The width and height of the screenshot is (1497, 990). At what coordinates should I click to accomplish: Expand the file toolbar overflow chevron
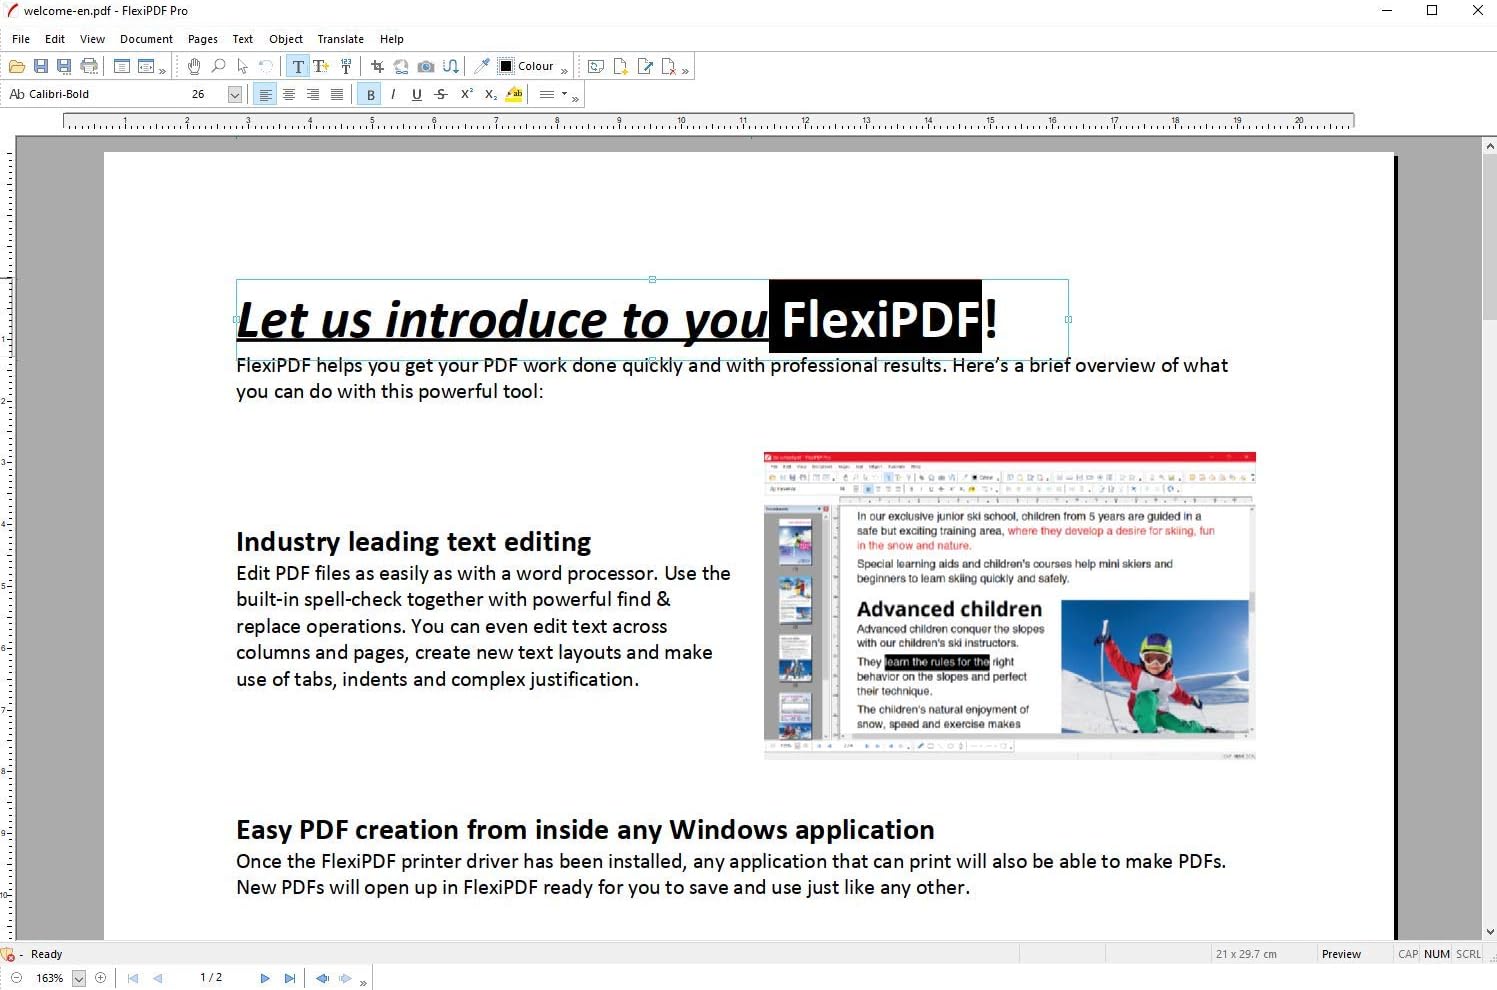(x=162, y=70)
